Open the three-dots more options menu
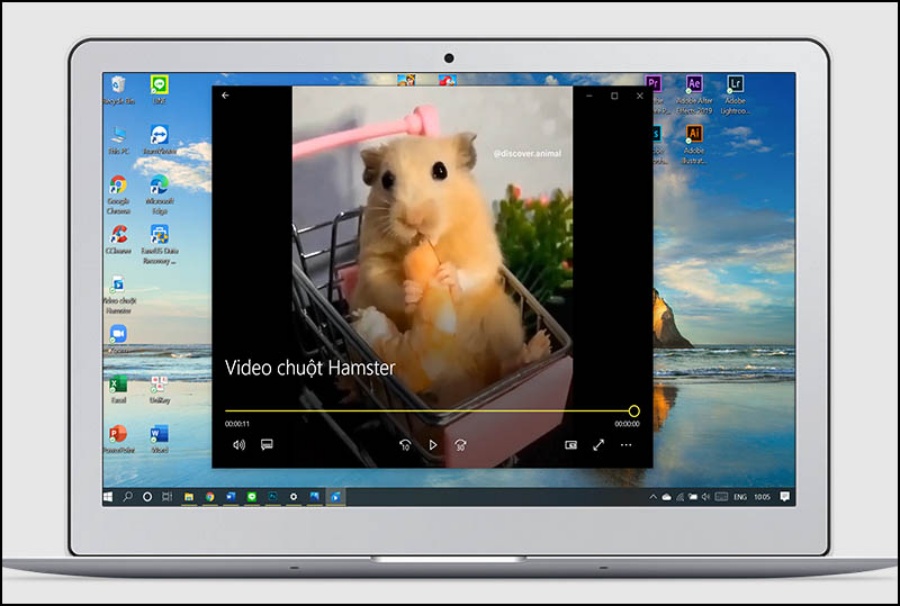The height and width of the screenshot is (606, 900). [626, 445]
